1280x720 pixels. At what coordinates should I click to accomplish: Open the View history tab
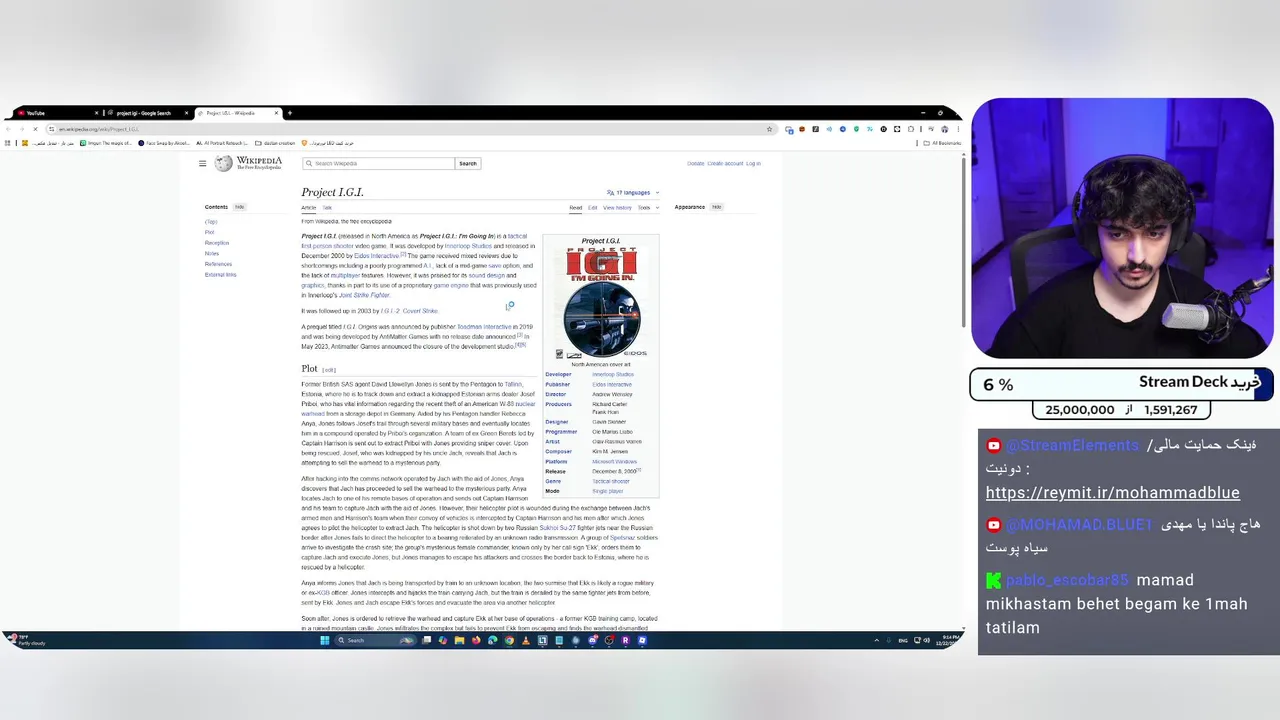pyautogui.click(x=617, y=207)
